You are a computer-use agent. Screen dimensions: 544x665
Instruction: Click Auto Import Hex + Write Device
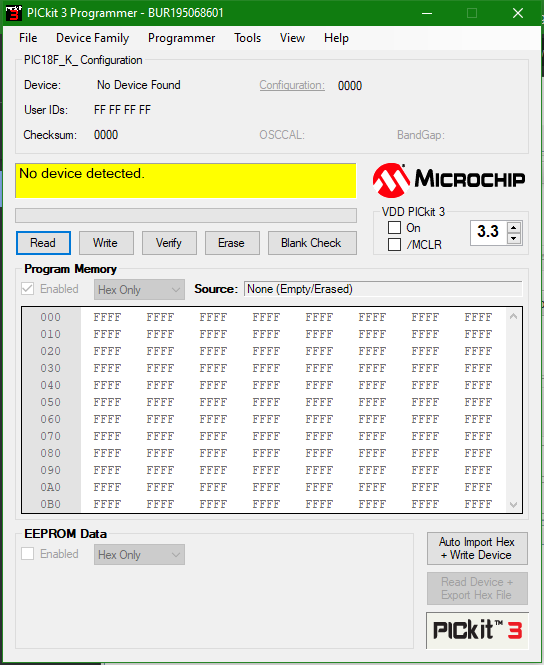click(477, 548)
